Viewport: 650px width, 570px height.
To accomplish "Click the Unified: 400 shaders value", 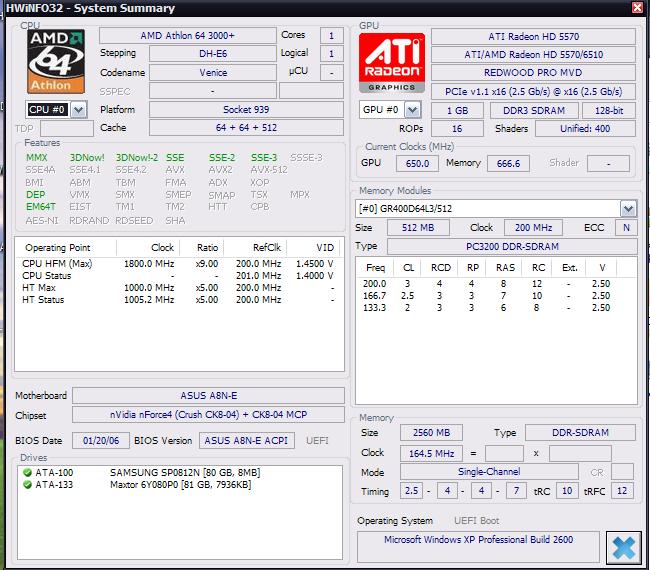I will pos(585,129).
